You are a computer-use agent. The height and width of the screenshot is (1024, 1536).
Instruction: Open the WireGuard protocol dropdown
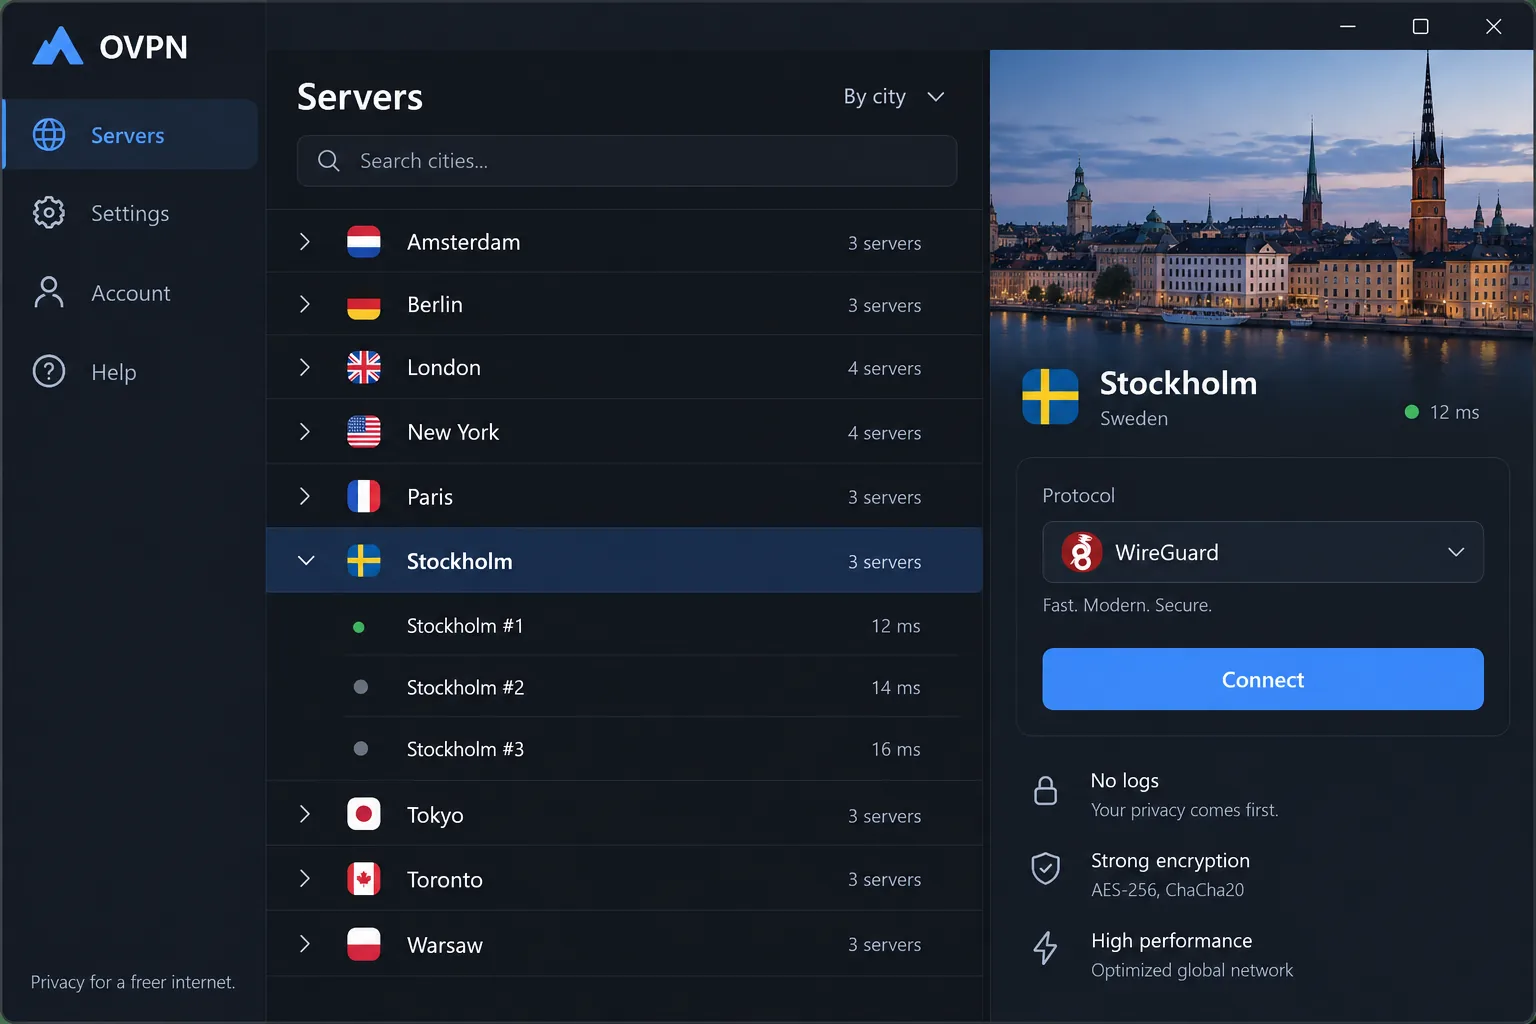[x=1262, y=552]
